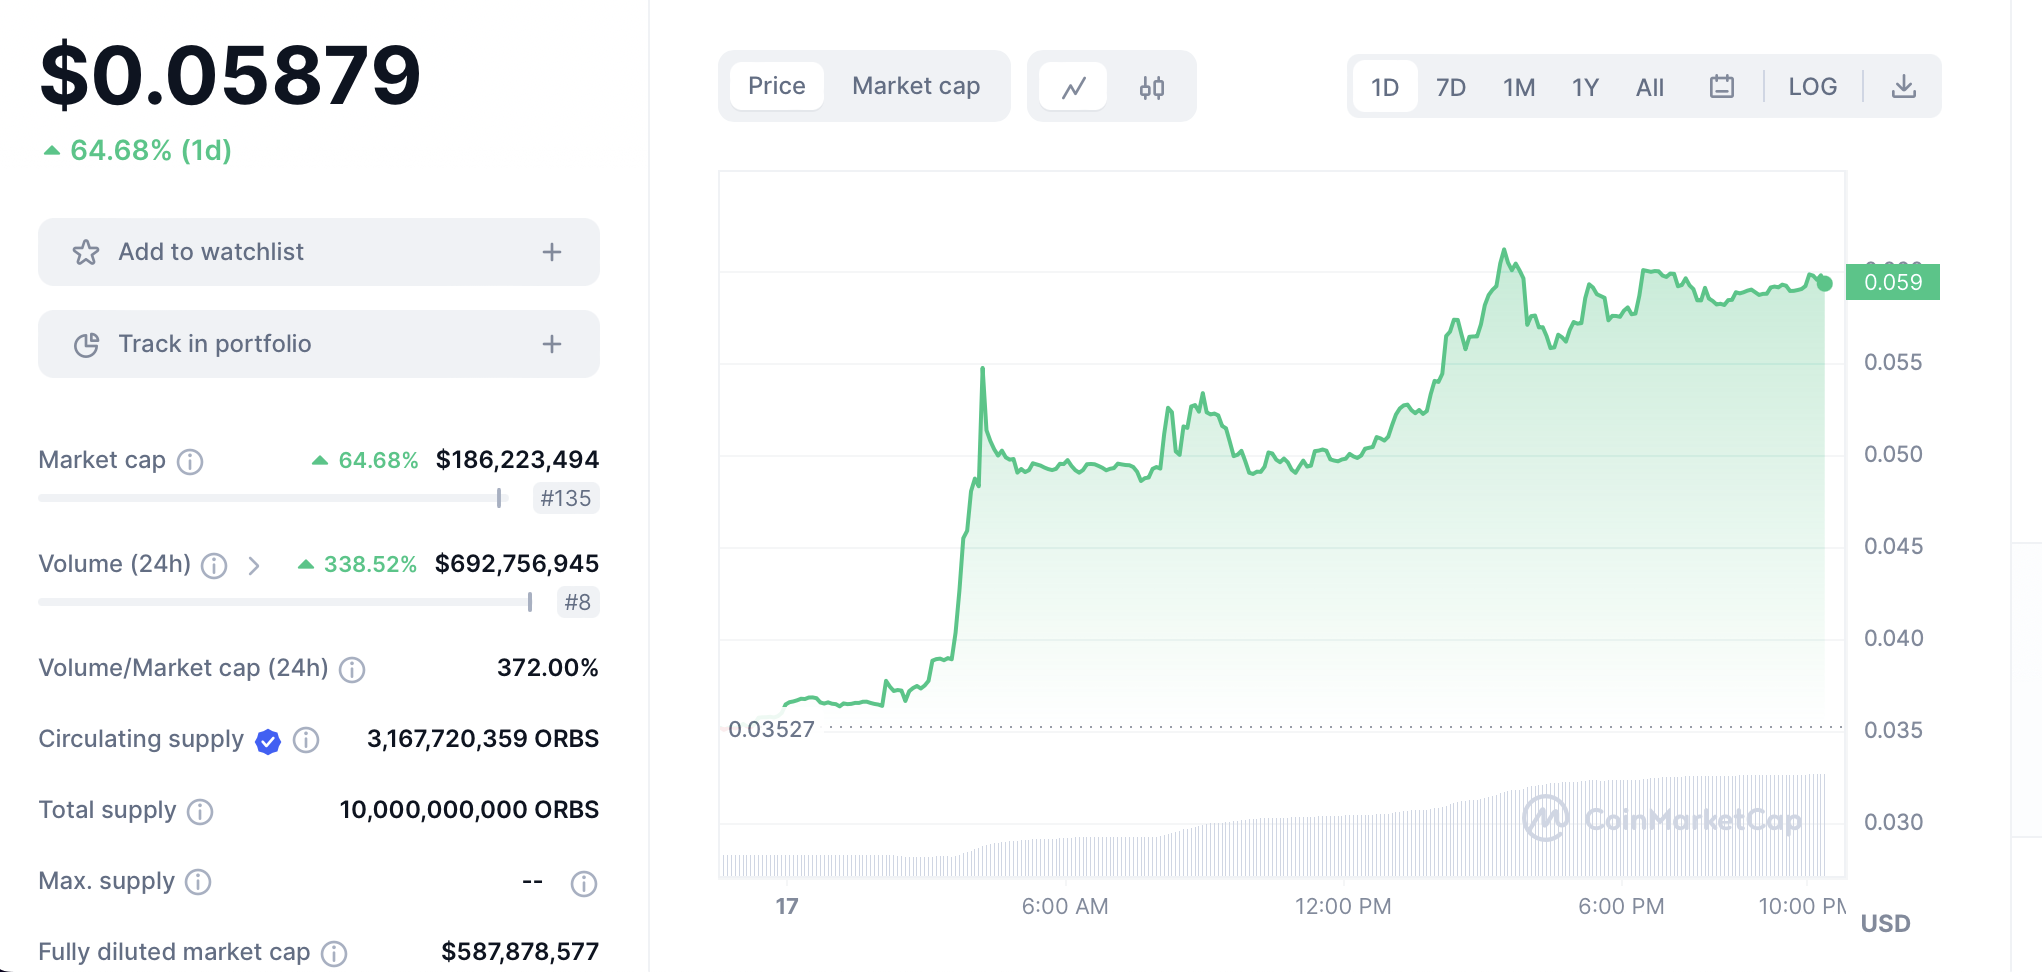
Task: Expand Add to watchlist plus
Action: [551, 252]
